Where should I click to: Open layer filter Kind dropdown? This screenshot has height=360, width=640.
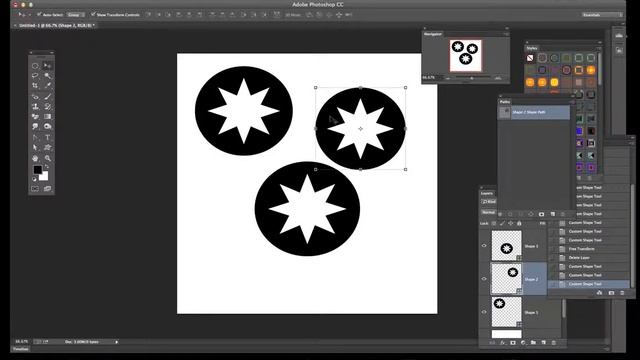489,202
